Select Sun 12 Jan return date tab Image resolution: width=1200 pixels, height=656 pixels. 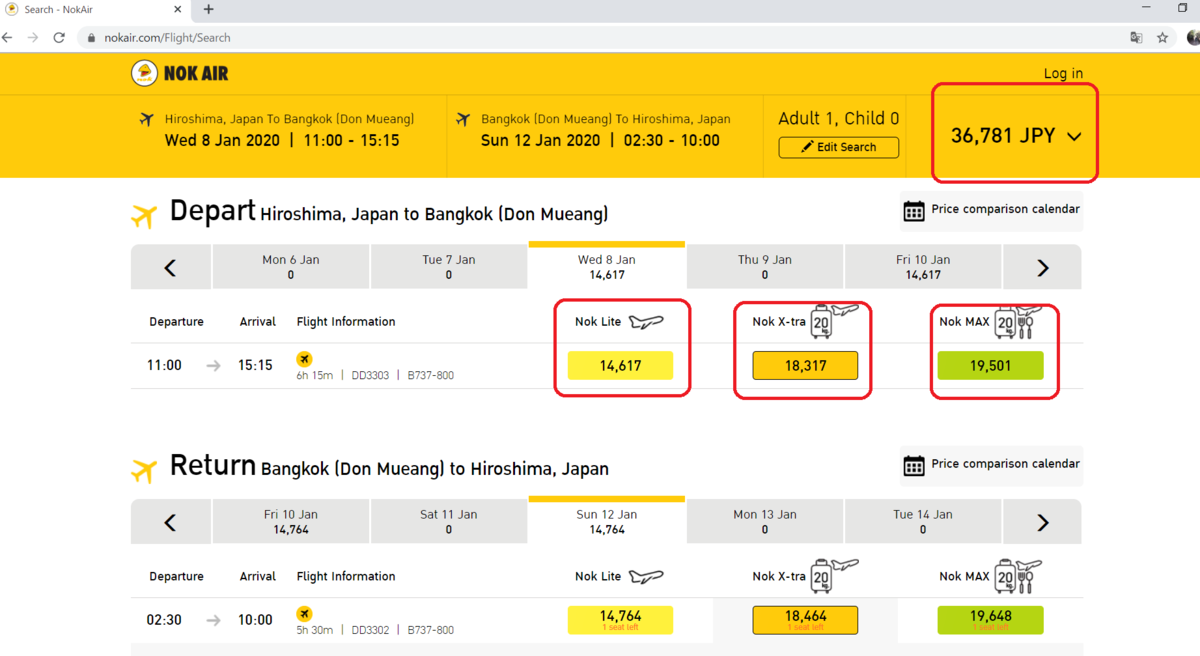[607, 520]
